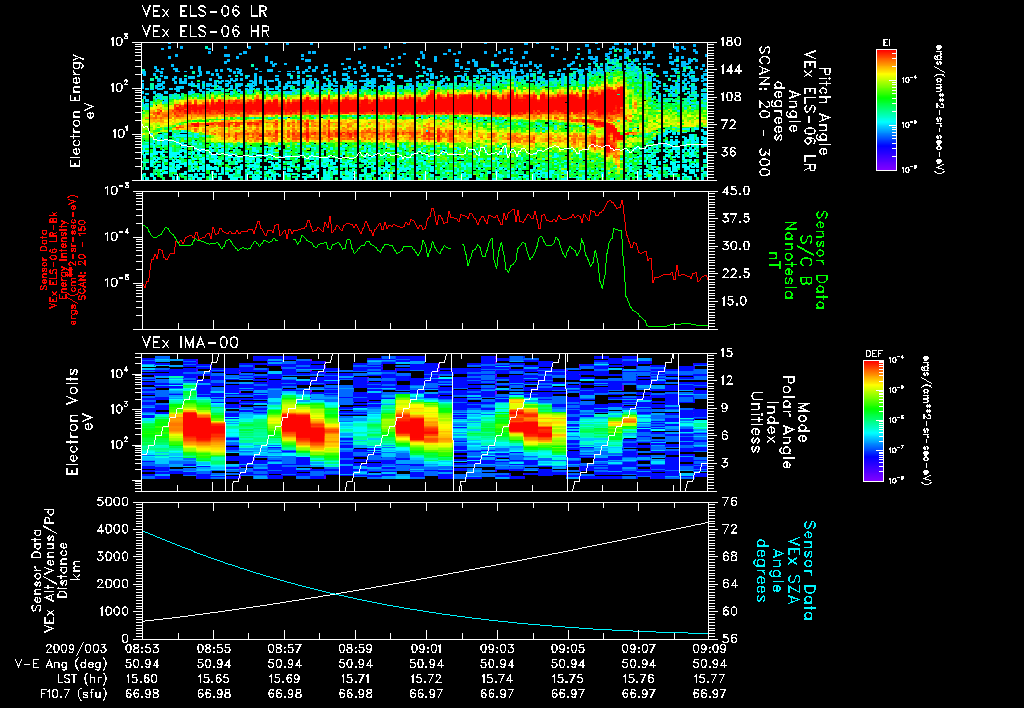Screen dimensions: 1024x708
Task: Click the 1000 km altitude tick label
Action: [x=113, y=611]
